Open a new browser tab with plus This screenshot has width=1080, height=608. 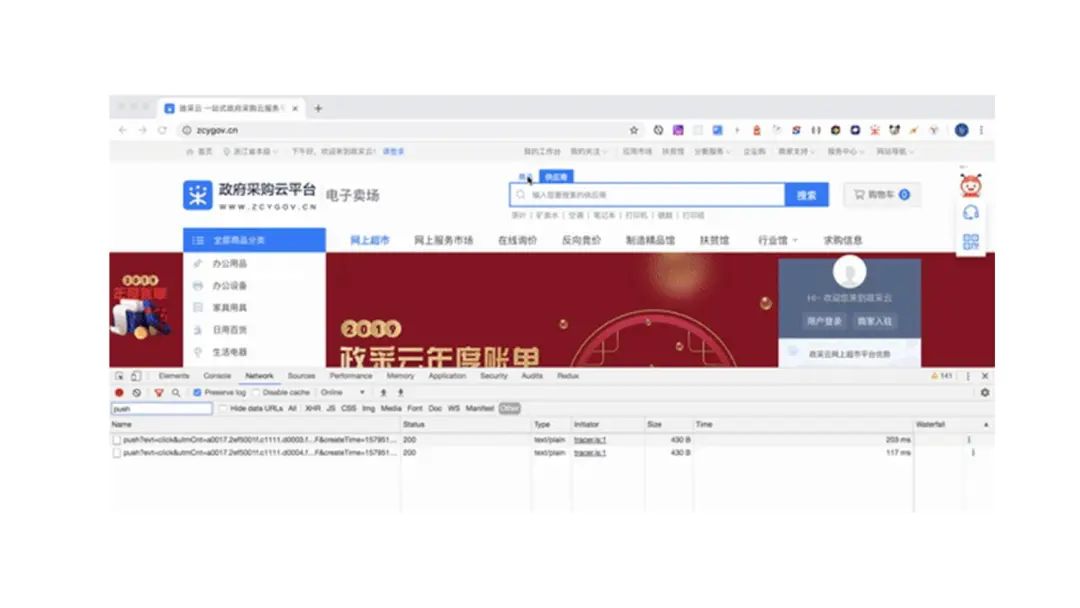pos(318,108)
